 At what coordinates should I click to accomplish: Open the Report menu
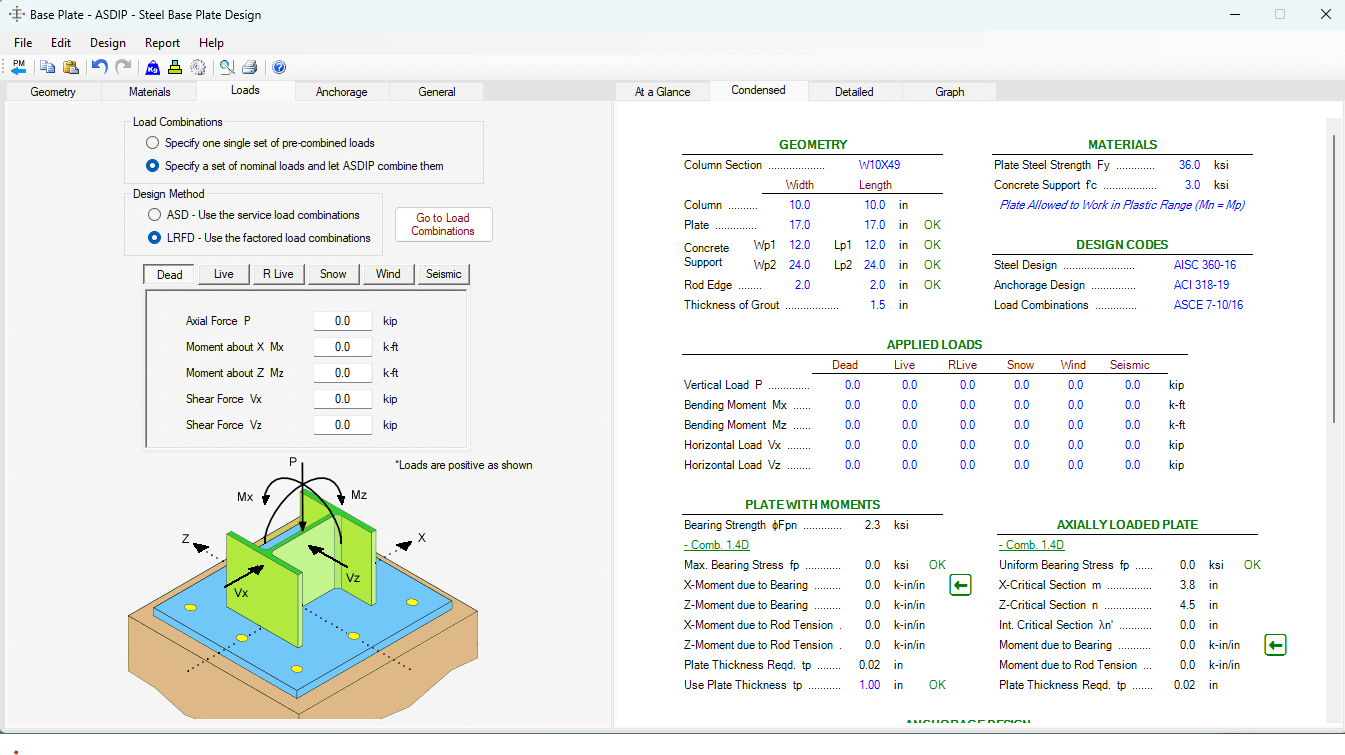click(x=162, y=43)
